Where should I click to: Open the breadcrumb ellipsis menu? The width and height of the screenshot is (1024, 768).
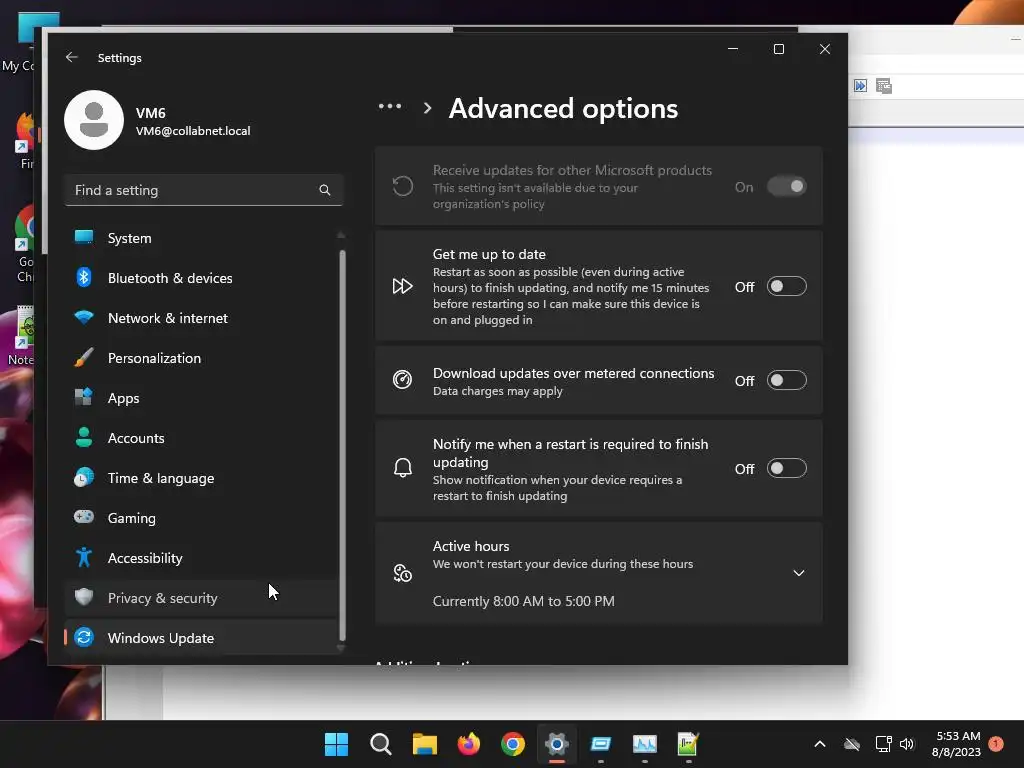point(390,106)
